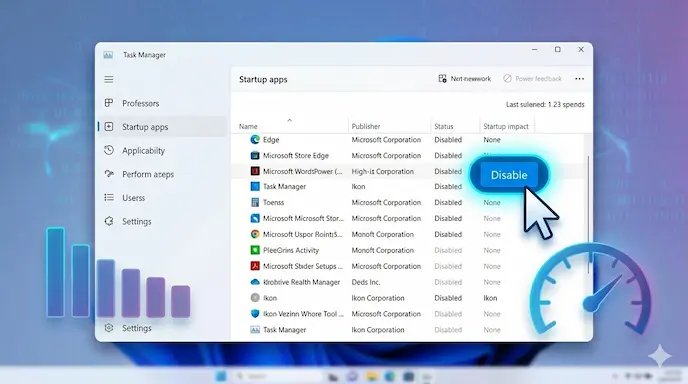Image resolution: width=688 pixels, height=384 pixels.
Task: Open the Edge icon on the taskbar
Action: tap(390, 377)
